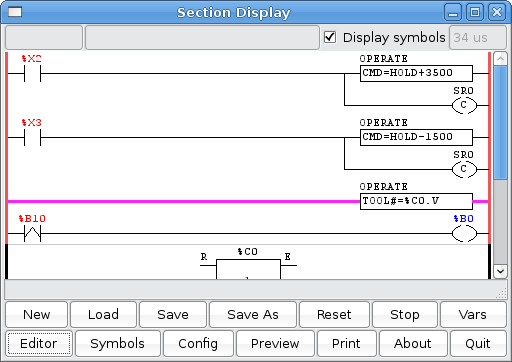
Task: Select the first SR0 call coil
Action: click(464, 105)
